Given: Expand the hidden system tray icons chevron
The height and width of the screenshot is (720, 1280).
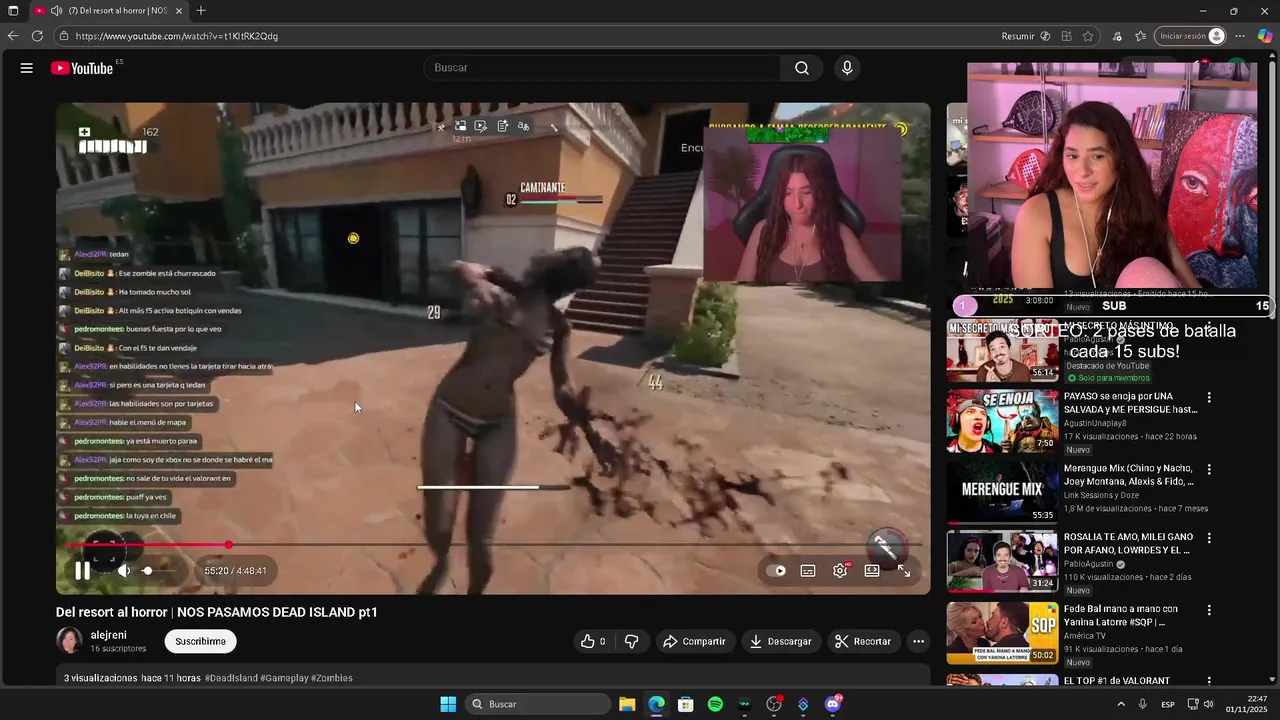Looking at the screenshot, I should (x=1121, y=704).
